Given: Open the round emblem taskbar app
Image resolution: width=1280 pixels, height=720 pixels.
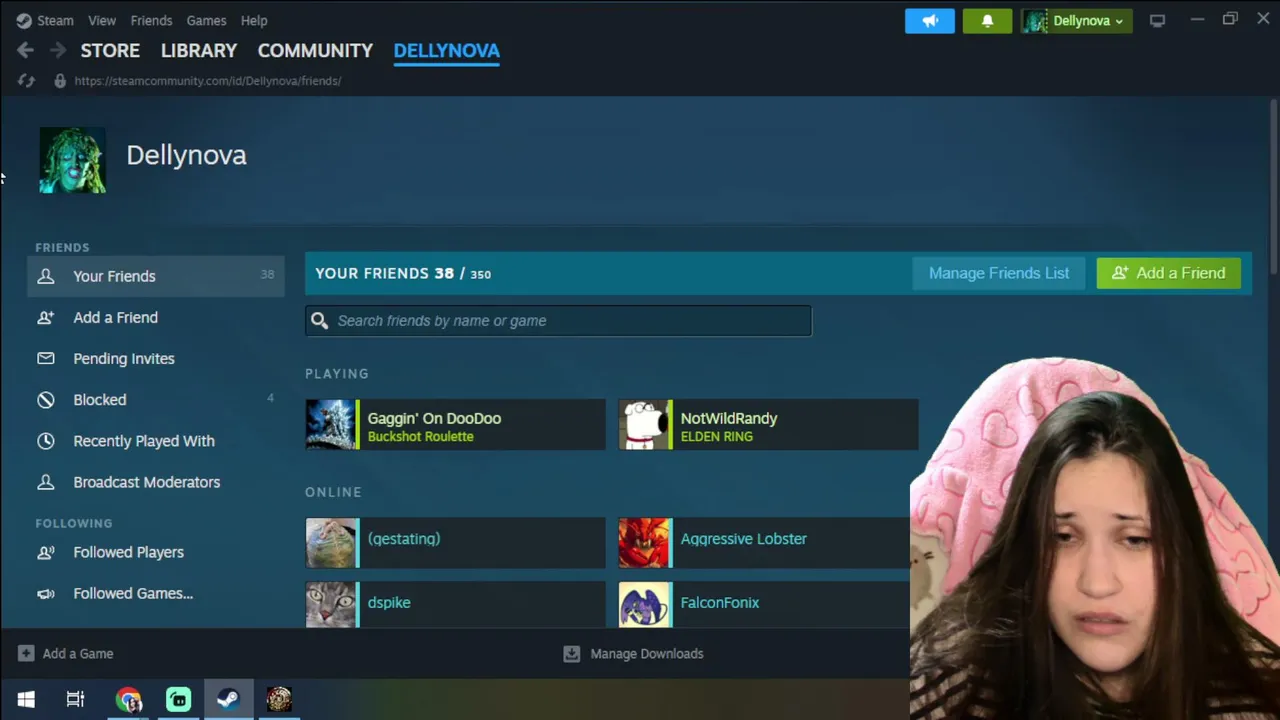Looking at the screenshot, I should click(x=279, y=699).
